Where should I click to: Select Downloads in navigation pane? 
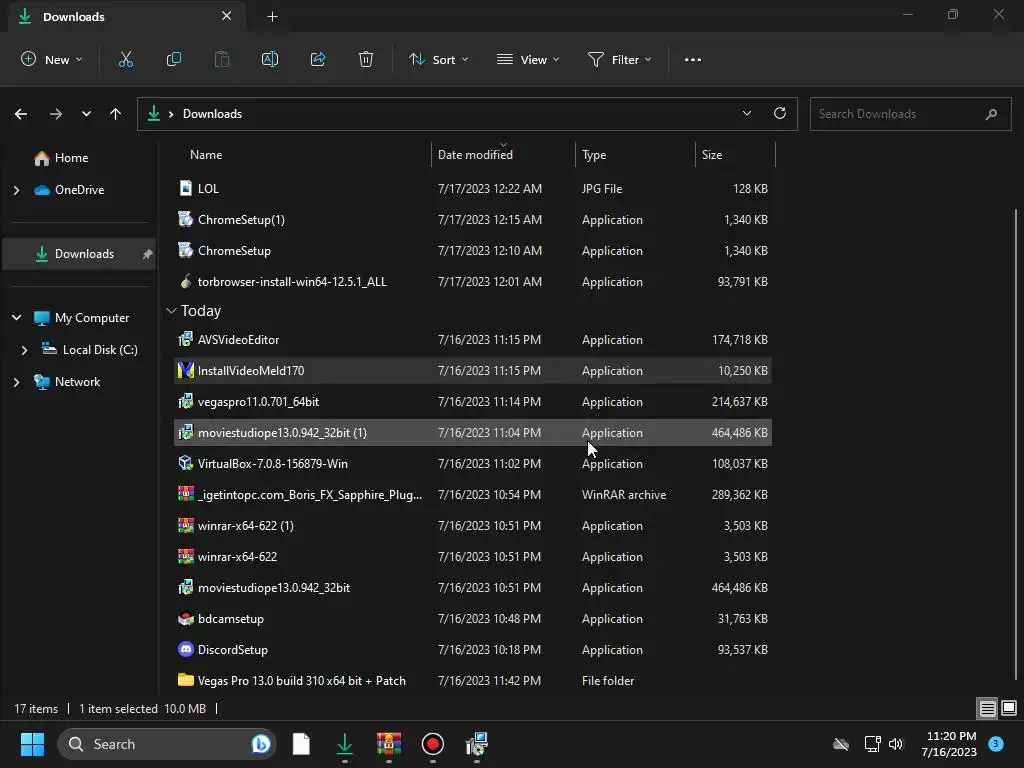pyautogui.click(x=78, y=253)
